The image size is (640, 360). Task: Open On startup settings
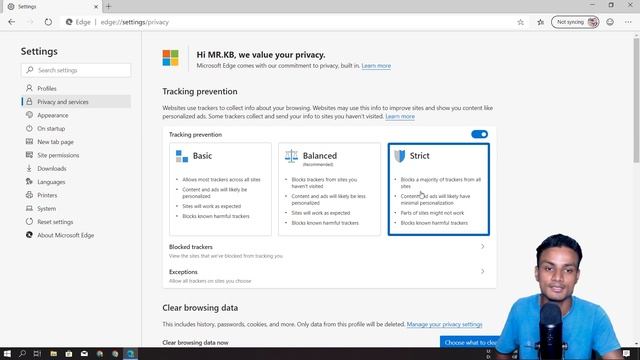[76, 128]
